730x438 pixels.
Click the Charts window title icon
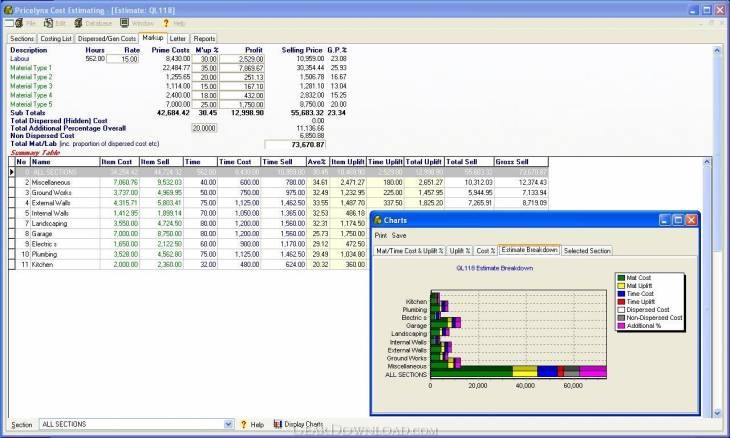(378, 220)
